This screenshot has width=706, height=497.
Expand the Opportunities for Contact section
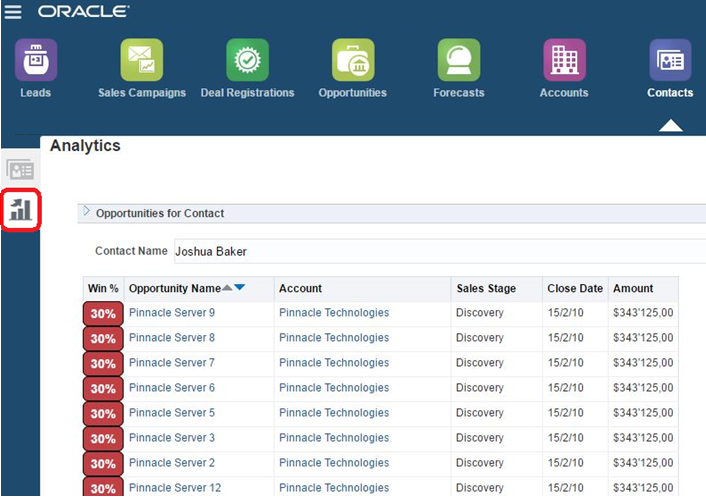pos(87,211)
